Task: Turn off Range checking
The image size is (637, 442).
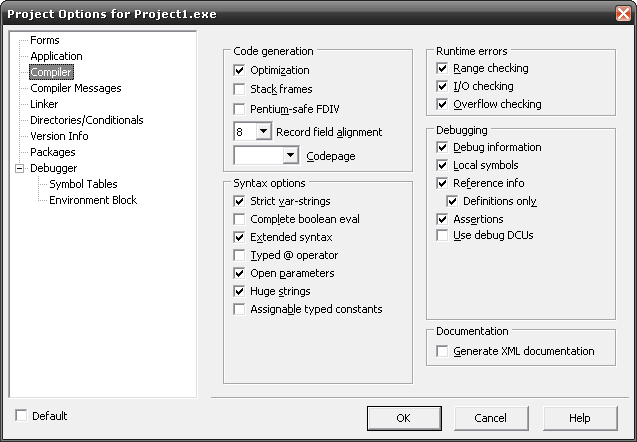Action: point(442,68)
